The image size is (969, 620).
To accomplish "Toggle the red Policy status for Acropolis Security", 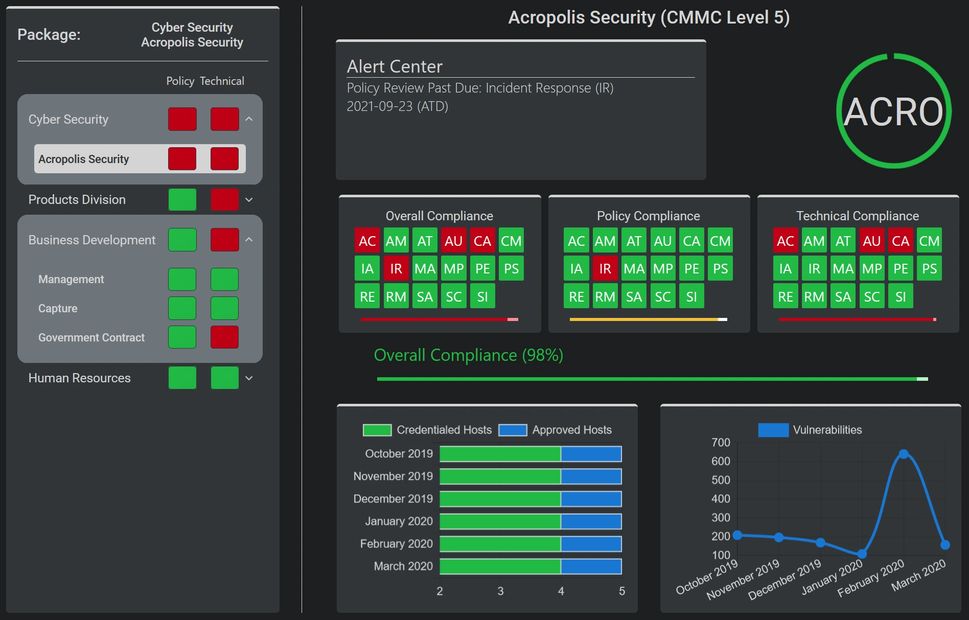I will [x=182, y=158].
